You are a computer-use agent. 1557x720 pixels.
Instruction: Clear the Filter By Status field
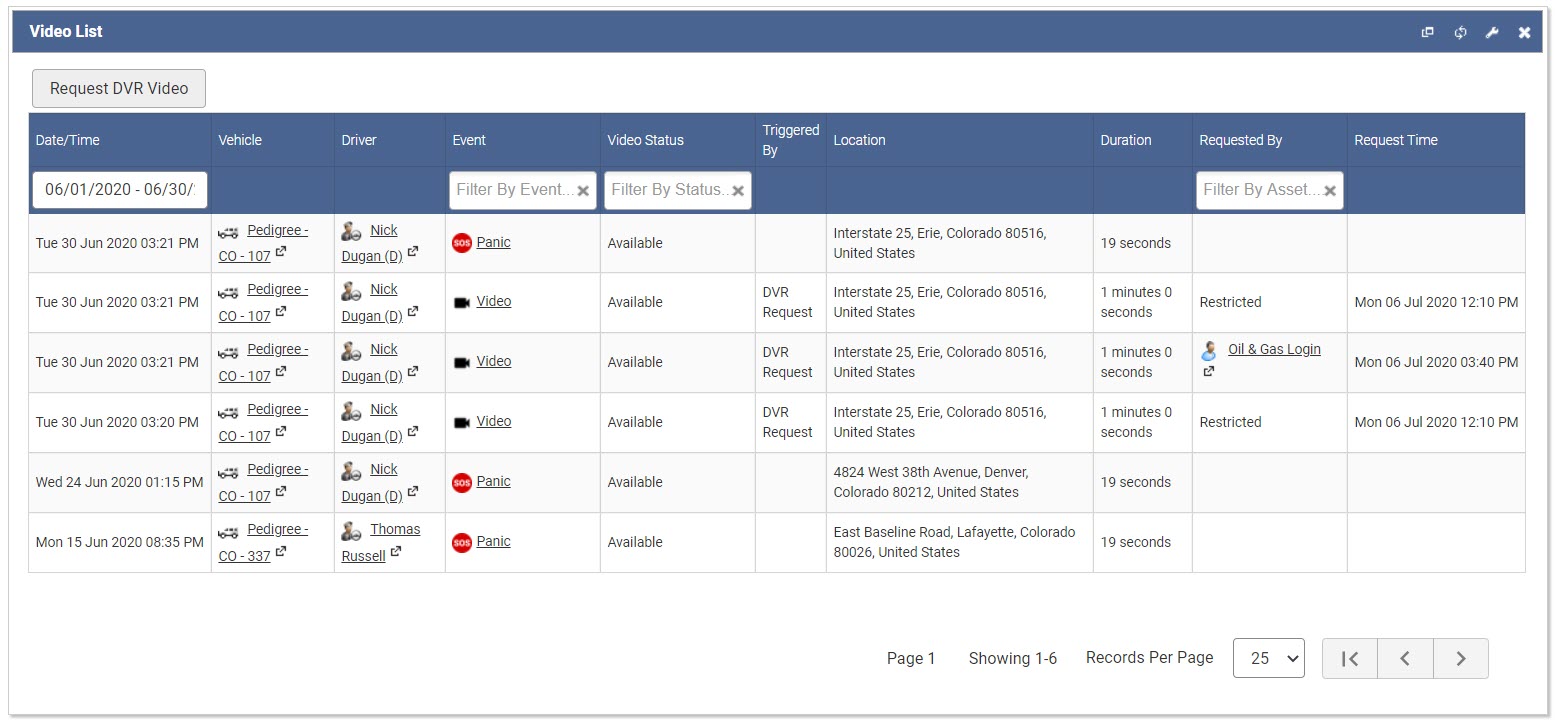[x=738, y=191]
